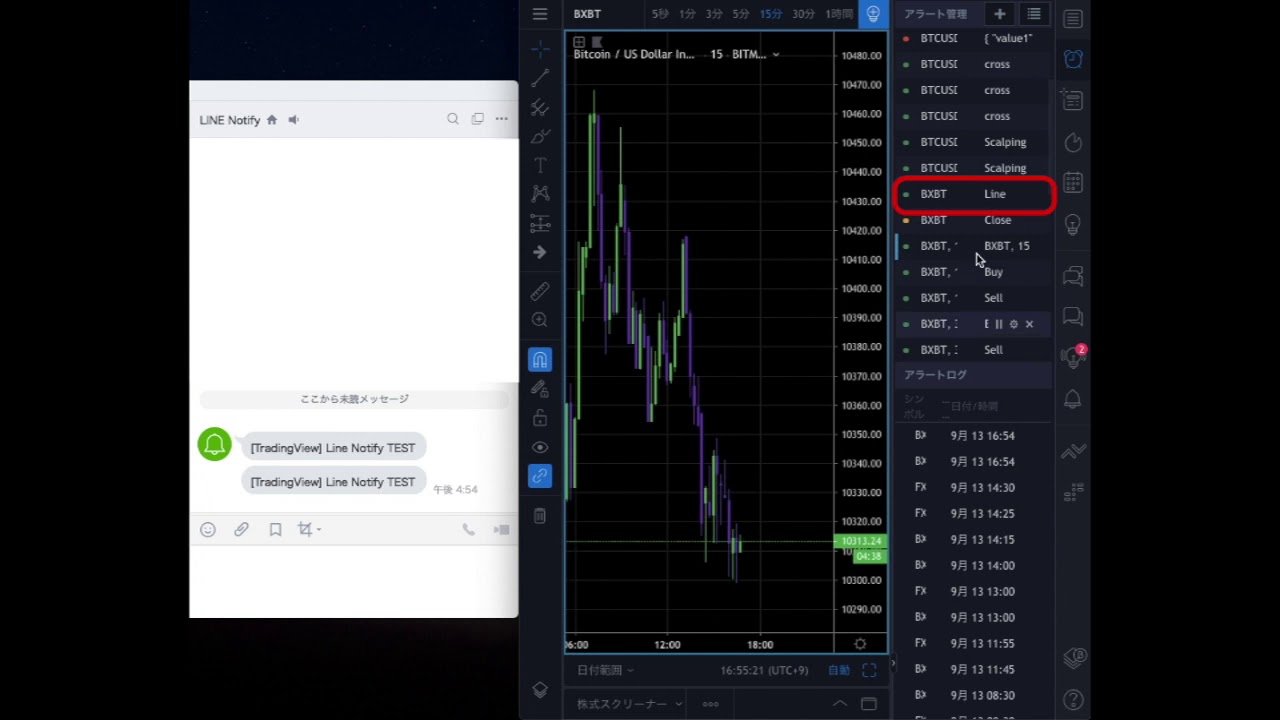Open the notifications bell sidebar icon
Viewport: 1280px width, 720px height.
click(x=1072, y=399)
